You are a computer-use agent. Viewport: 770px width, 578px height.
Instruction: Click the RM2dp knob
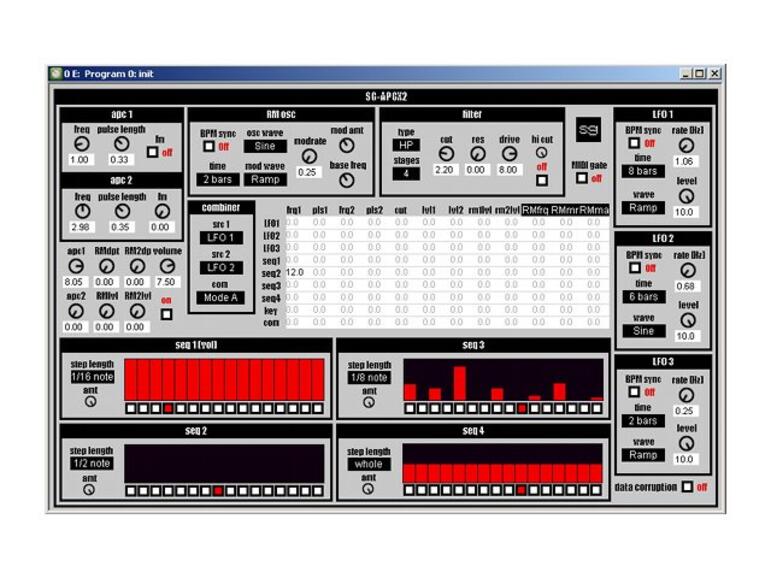[x=137, y=266]
